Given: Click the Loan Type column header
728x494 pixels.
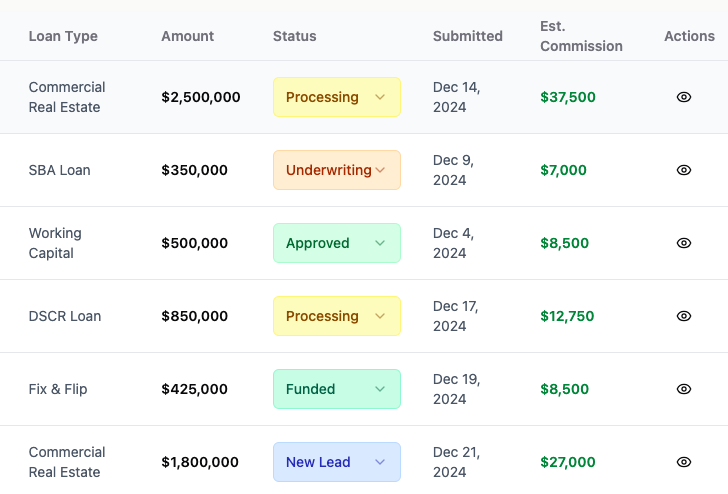Looking at the screenshot, I should [63, 36].
